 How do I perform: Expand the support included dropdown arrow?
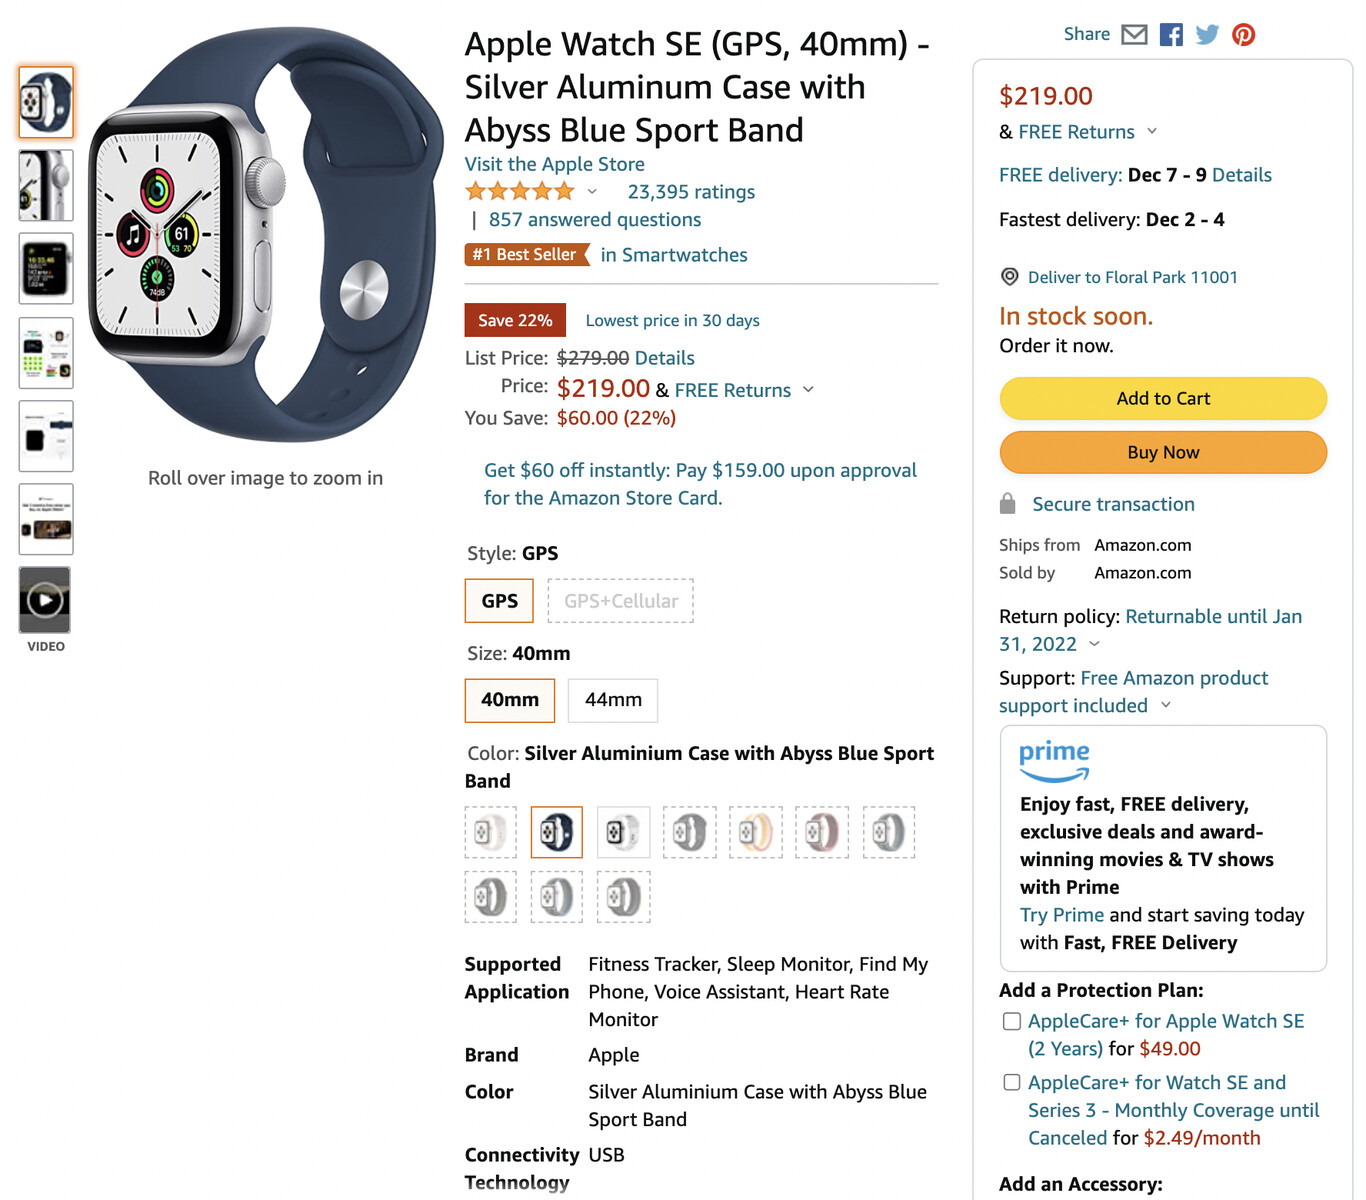click(x=1166, y=705)
